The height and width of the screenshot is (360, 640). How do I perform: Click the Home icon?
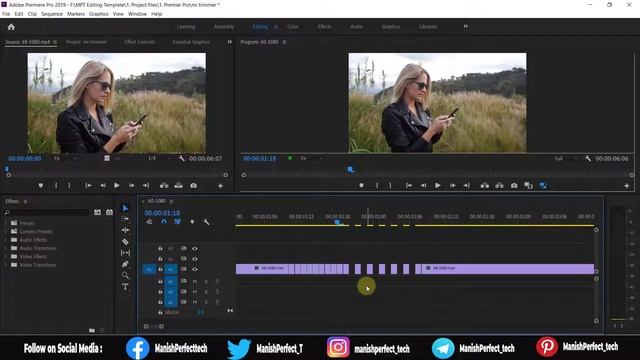[11, 27]
